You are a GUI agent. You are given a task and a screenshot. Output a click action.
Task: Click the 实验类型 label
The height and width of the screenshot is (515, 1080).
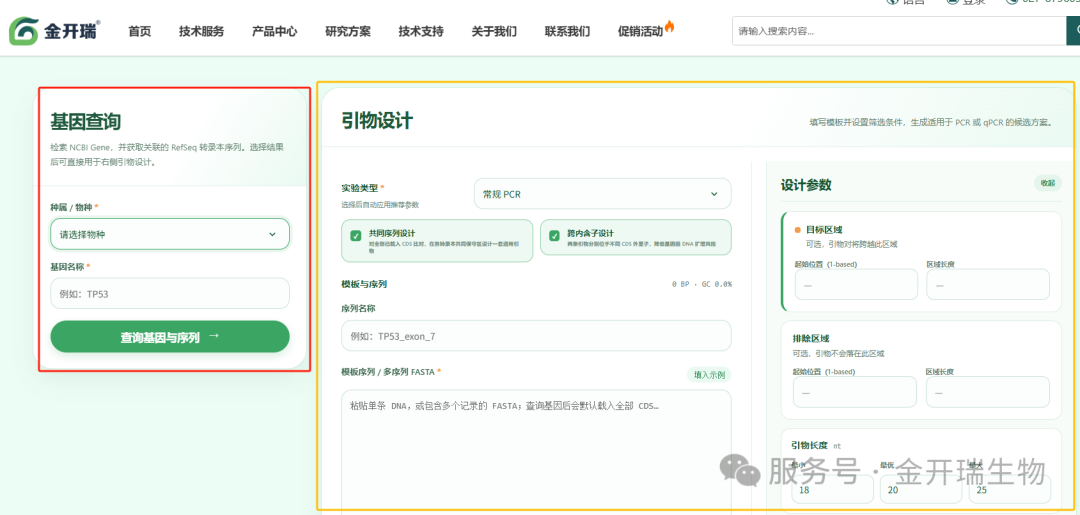360,188
